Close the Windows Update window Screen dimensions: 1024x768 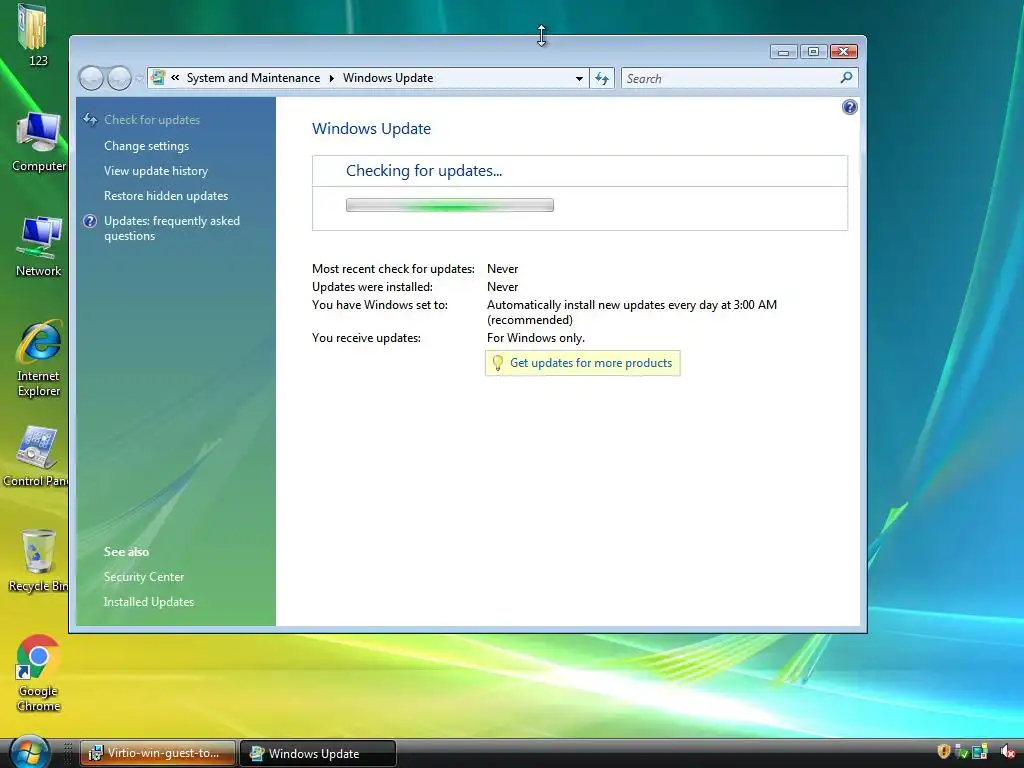(844, 52)
